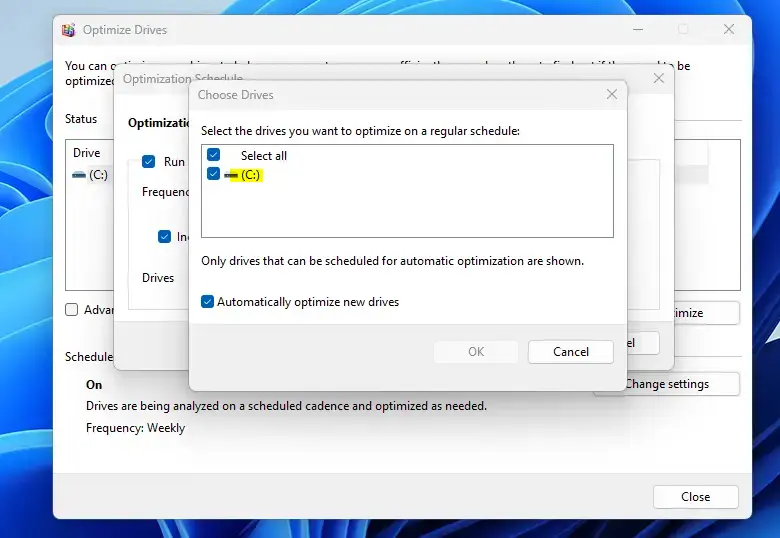This screenshot has height=538, width=780.
Task: Toggle the checkbox below Frequency in Optimization Schedule
Action: (164, 237)
